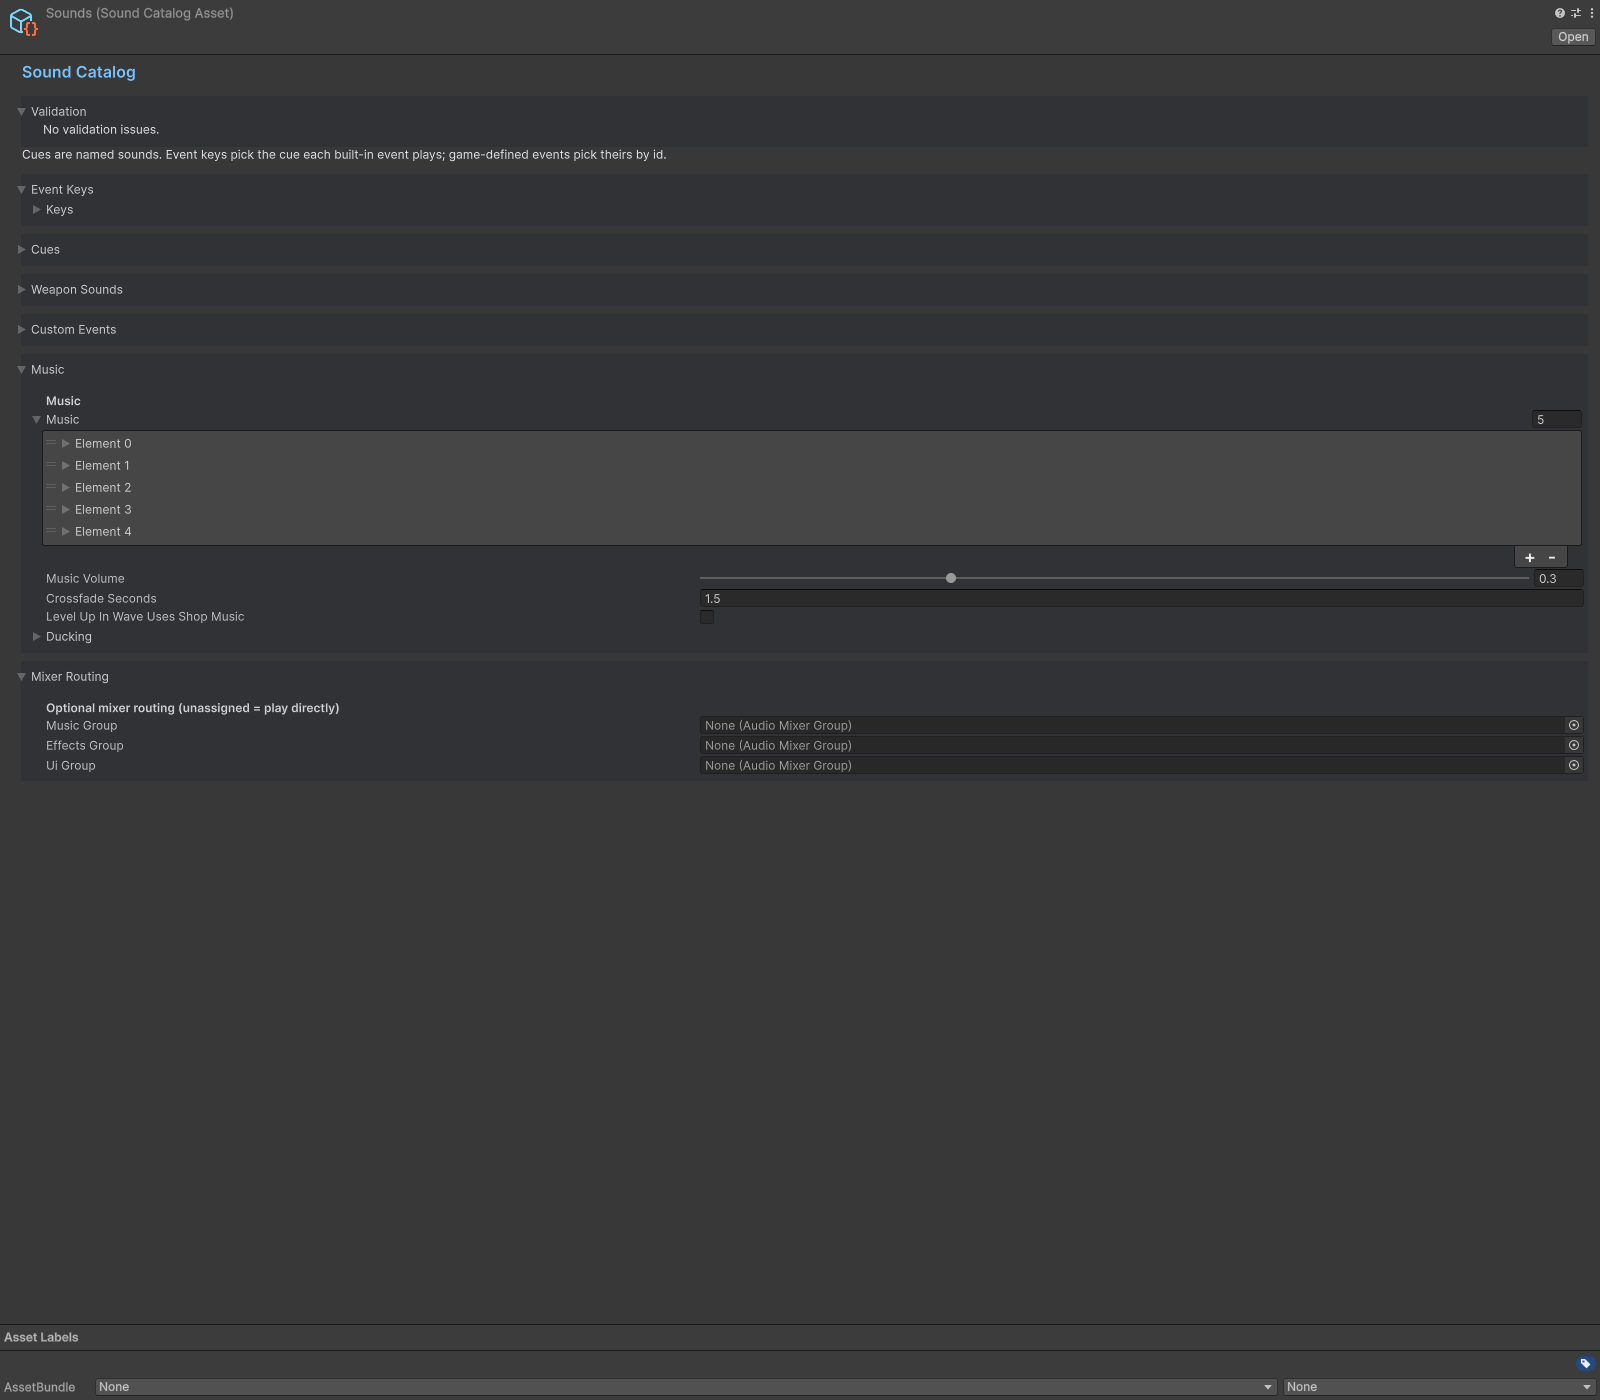Viewport: 1600px width, 1400px height.
Task: Expand Element 3 in the music list
Action: (66, 509)
